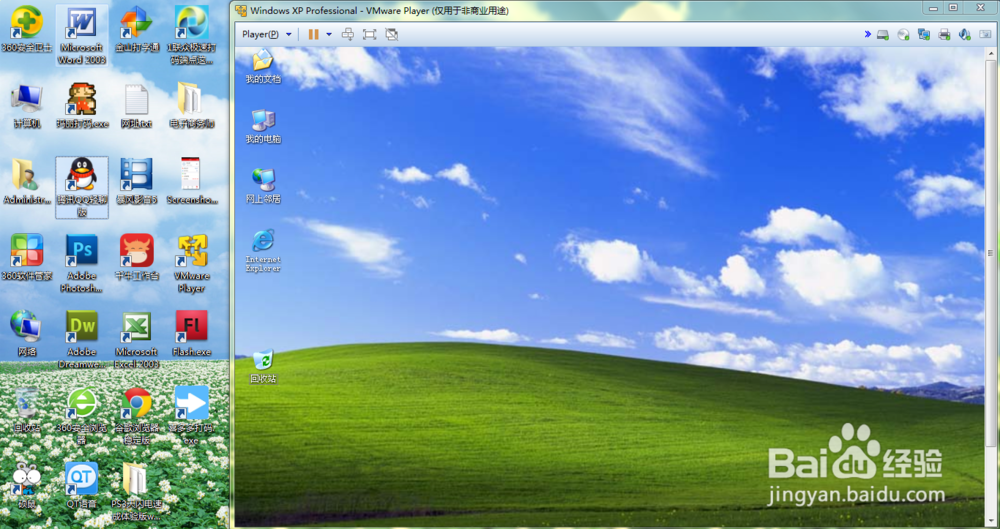Click the VMware title bar app icon

pyautogui.click(x=241, y=10)
